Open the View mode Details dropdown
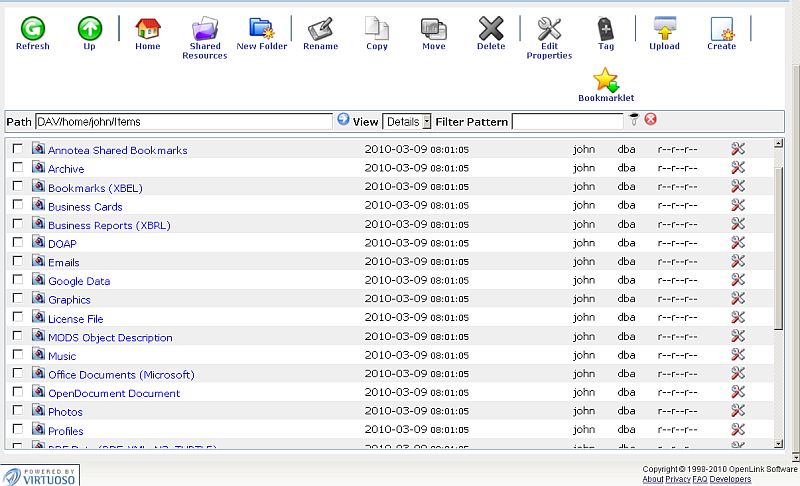800x486 pixels. [x=407, y=121]
